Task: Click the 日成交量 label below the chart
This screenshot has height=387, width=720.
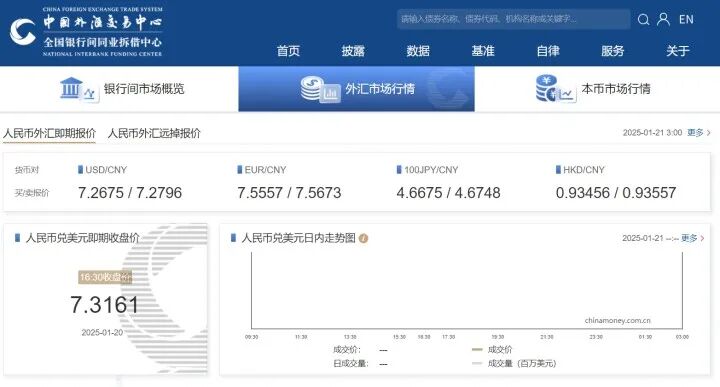Action: click(350, 364)
